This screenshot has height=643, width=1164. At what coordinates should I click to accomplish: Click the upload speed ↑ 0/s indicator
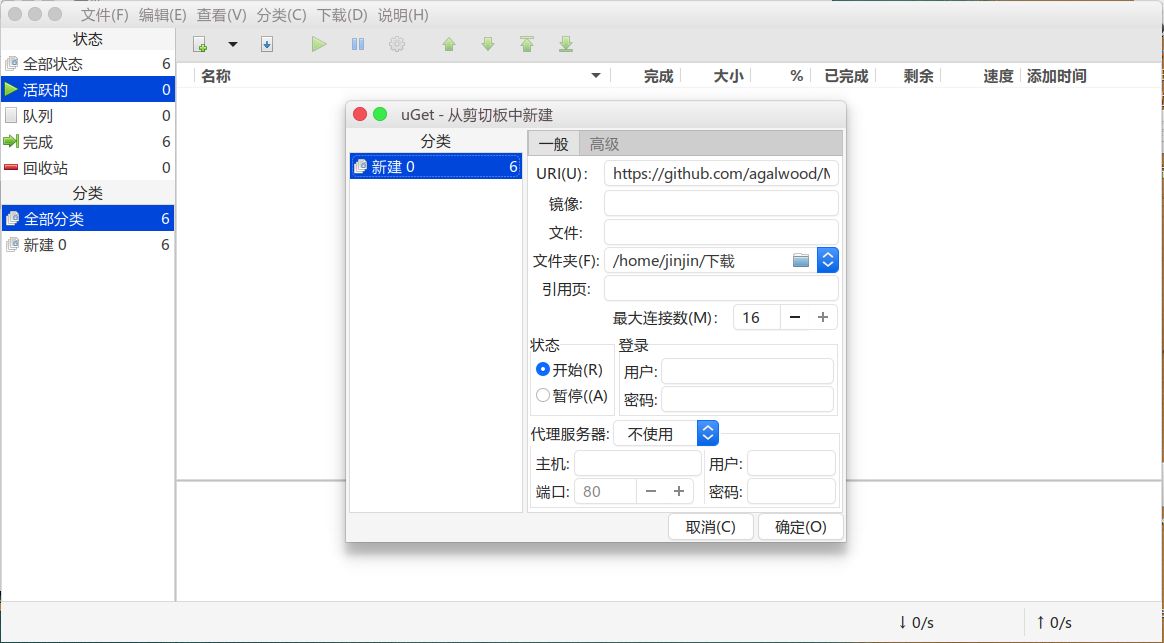[1054, 622]
